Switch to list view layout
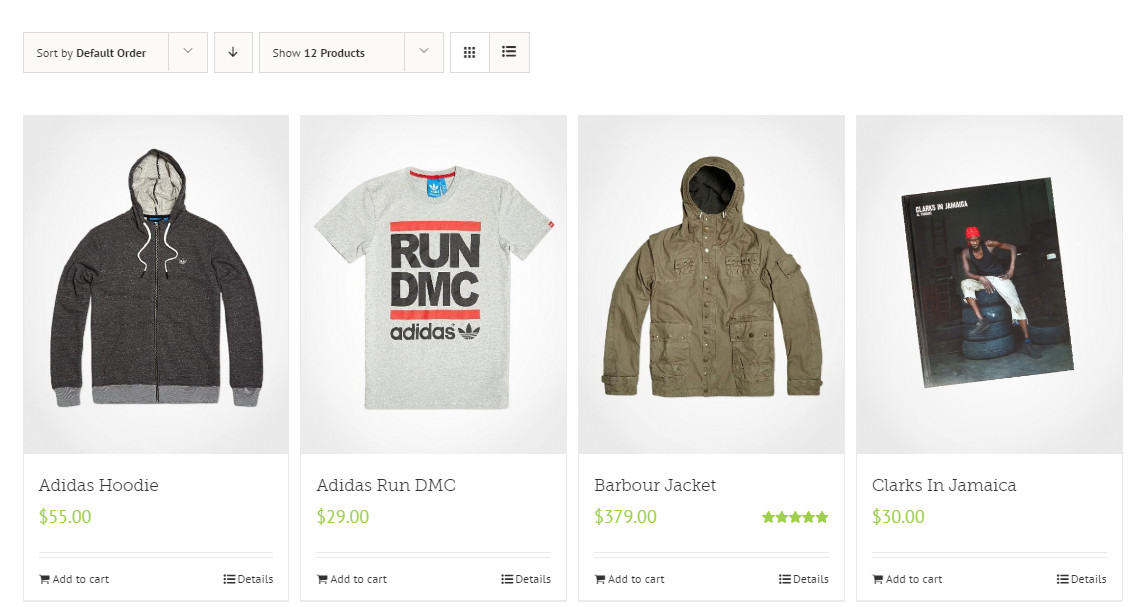Viewport: 1132px width, 607px height. [509, 53]
